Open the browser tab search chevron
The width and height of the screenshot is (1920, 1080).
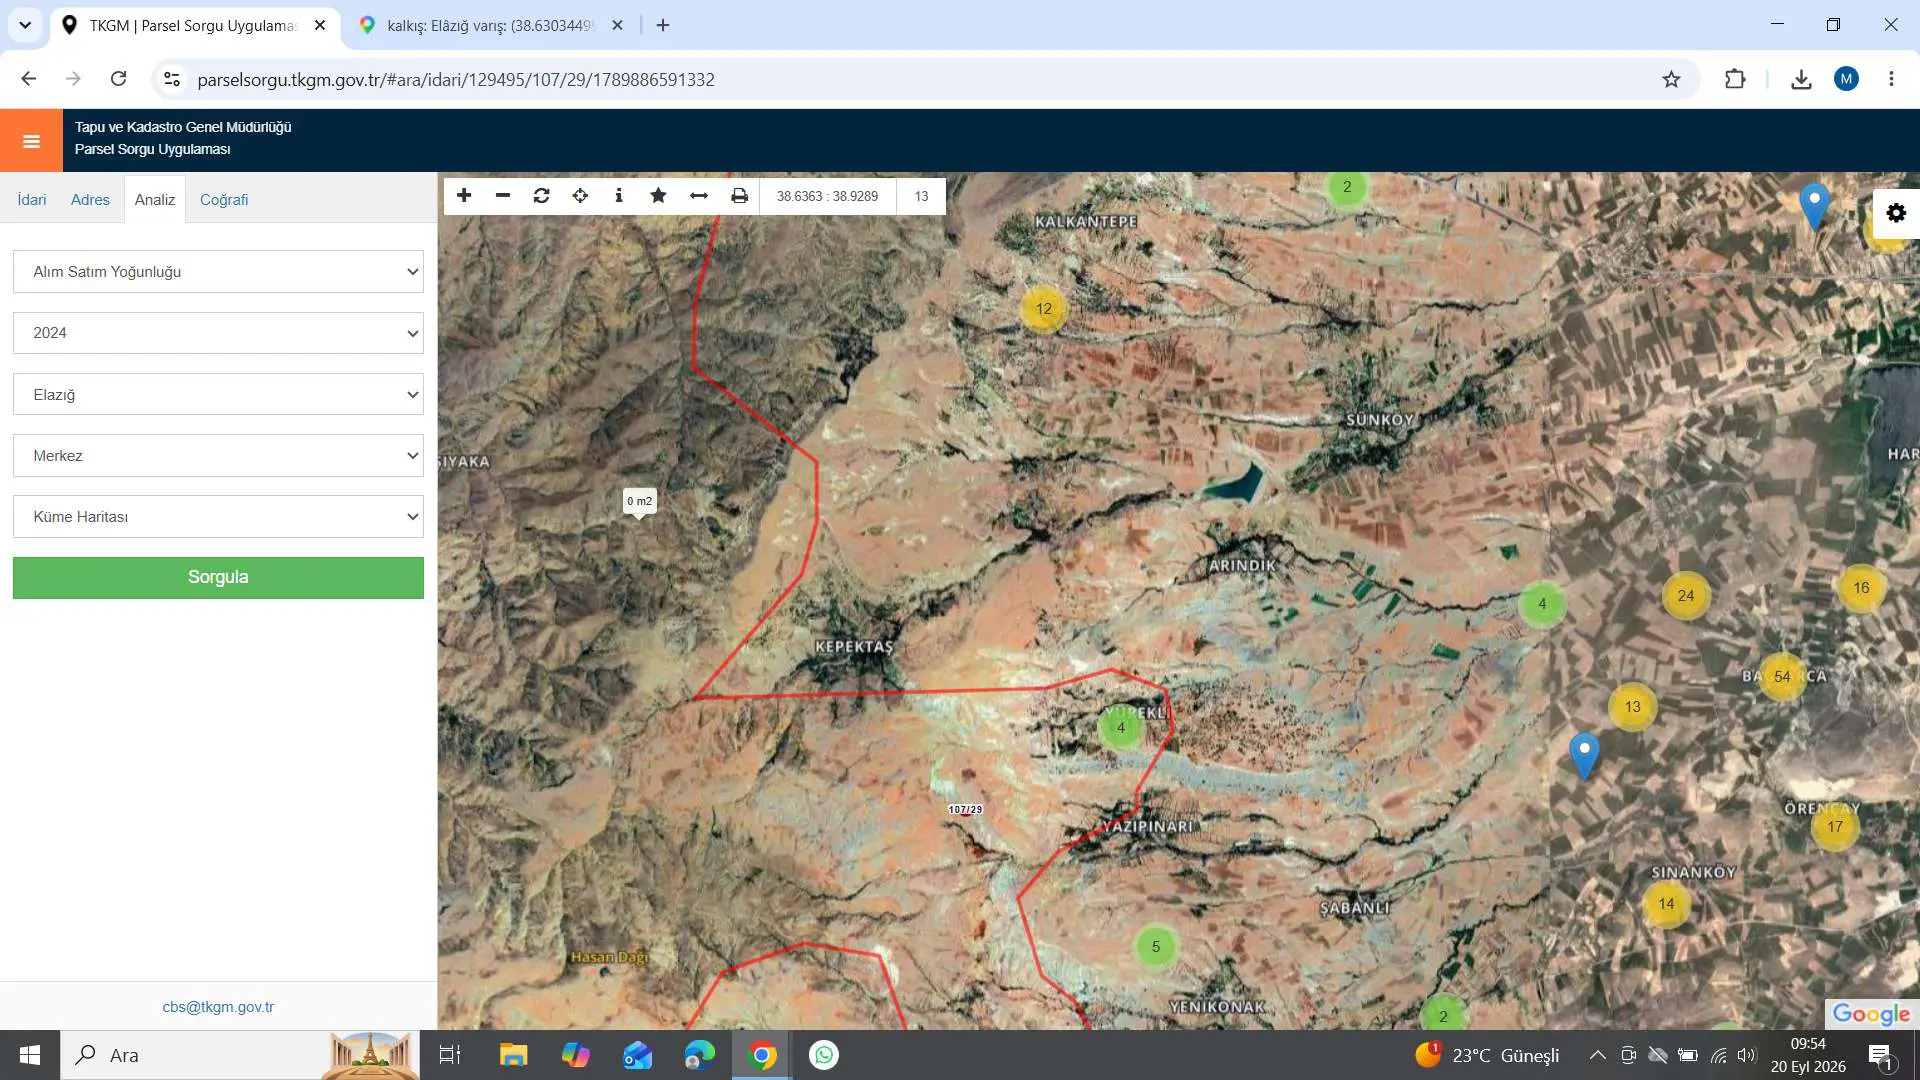tap(25, 25)
